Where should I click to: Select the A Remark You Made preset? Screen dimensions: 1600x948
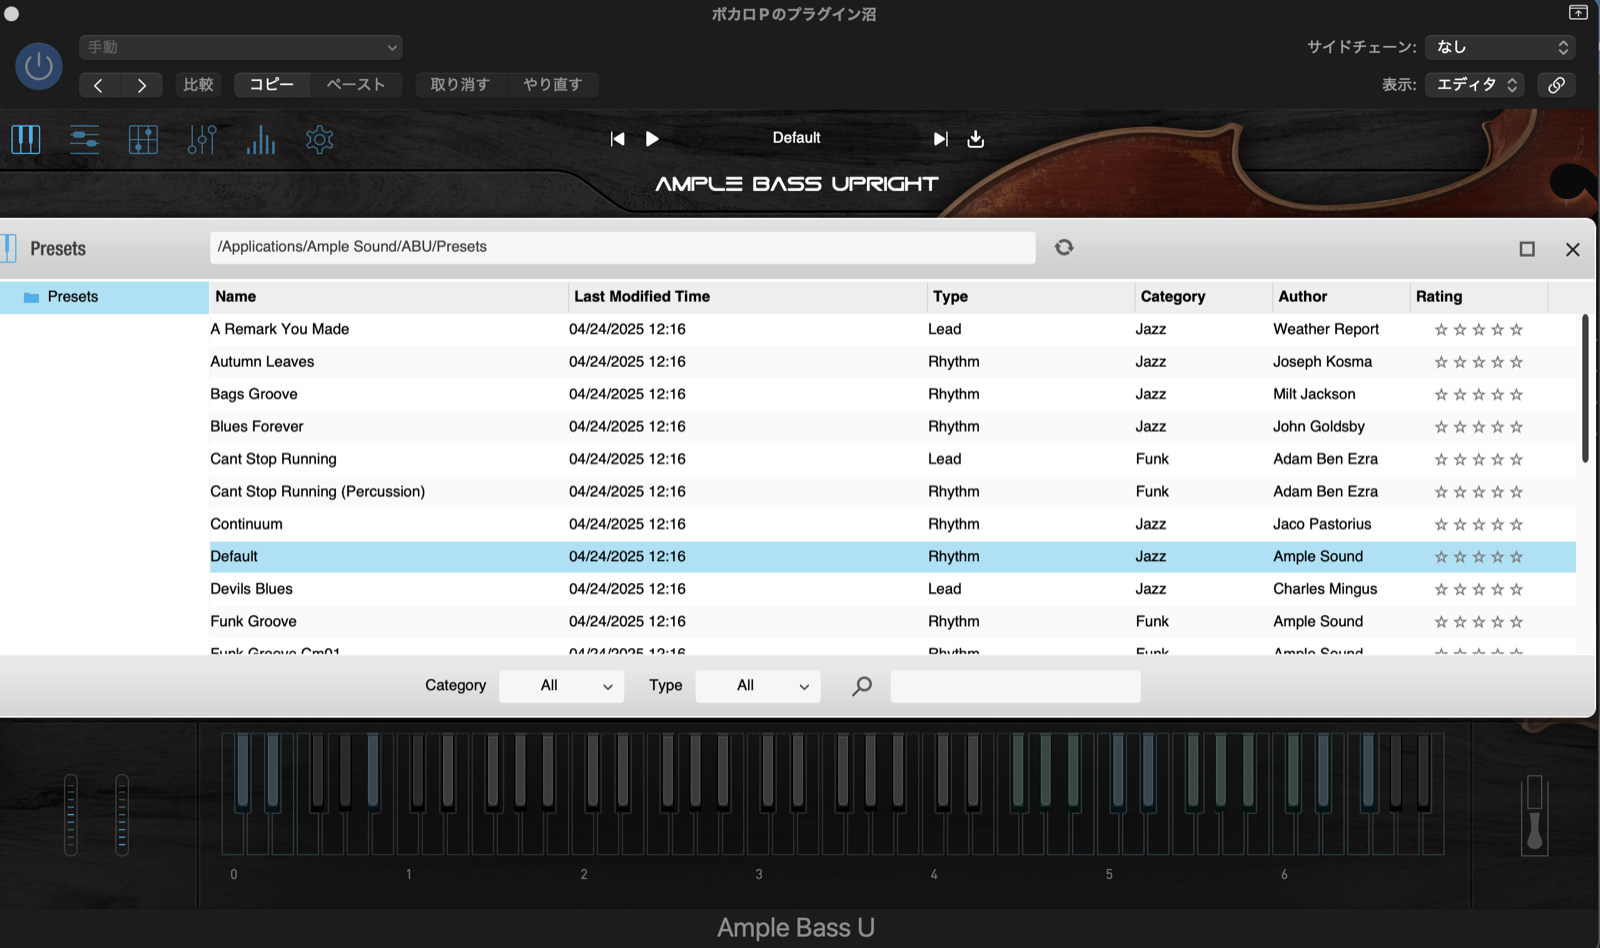click(x=893, y=329)
